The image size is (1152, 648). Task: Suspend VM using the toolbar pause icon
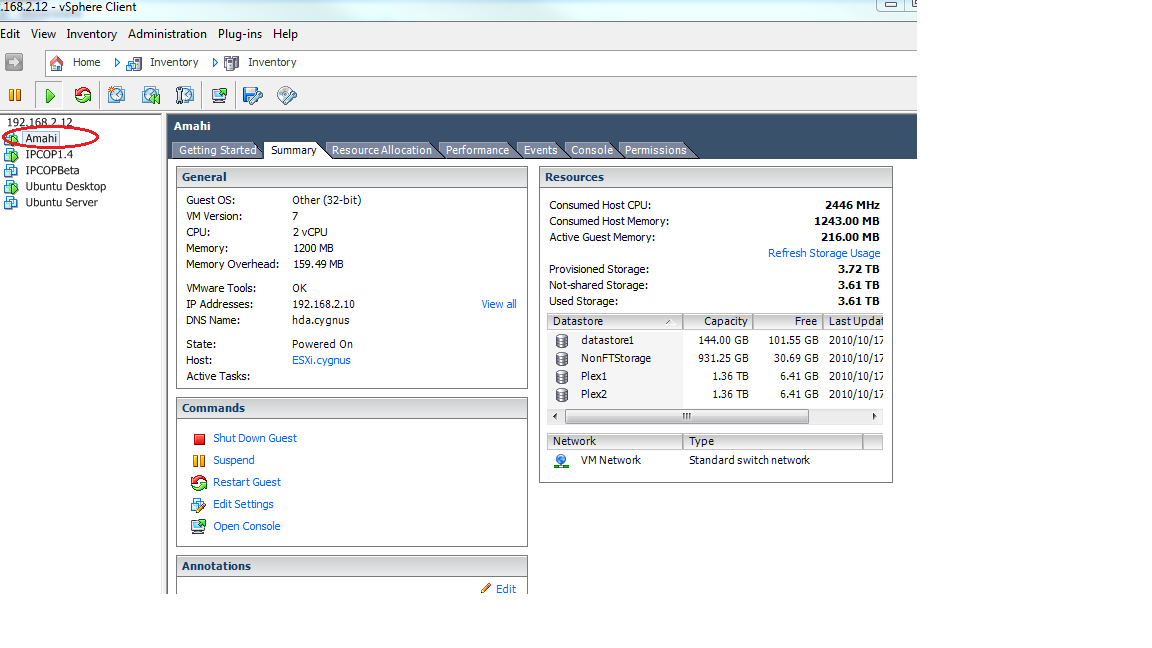(15, 95)
